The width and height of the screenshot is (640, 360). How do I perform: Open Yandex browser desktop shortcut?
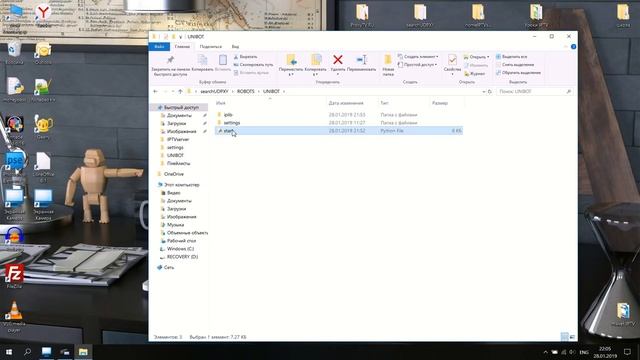tap(43, 16)
